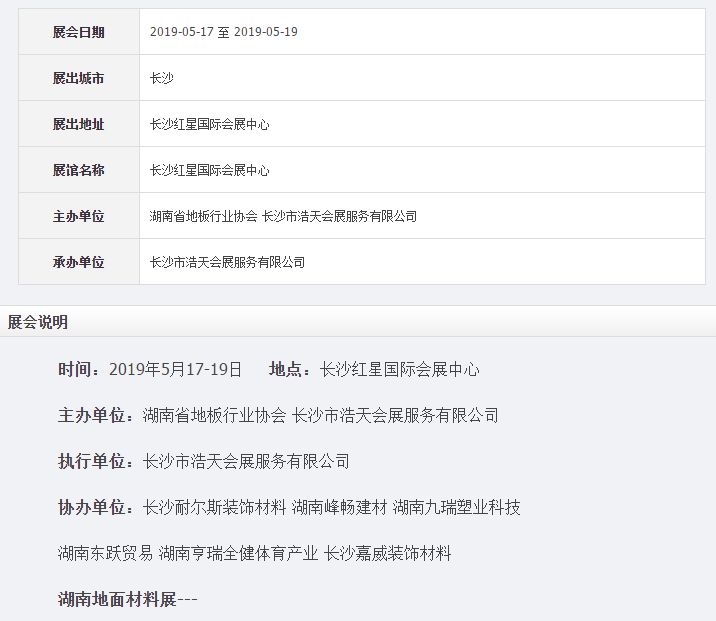Click the 湖南东跃贸易 co-organizer line

(254, 553)
